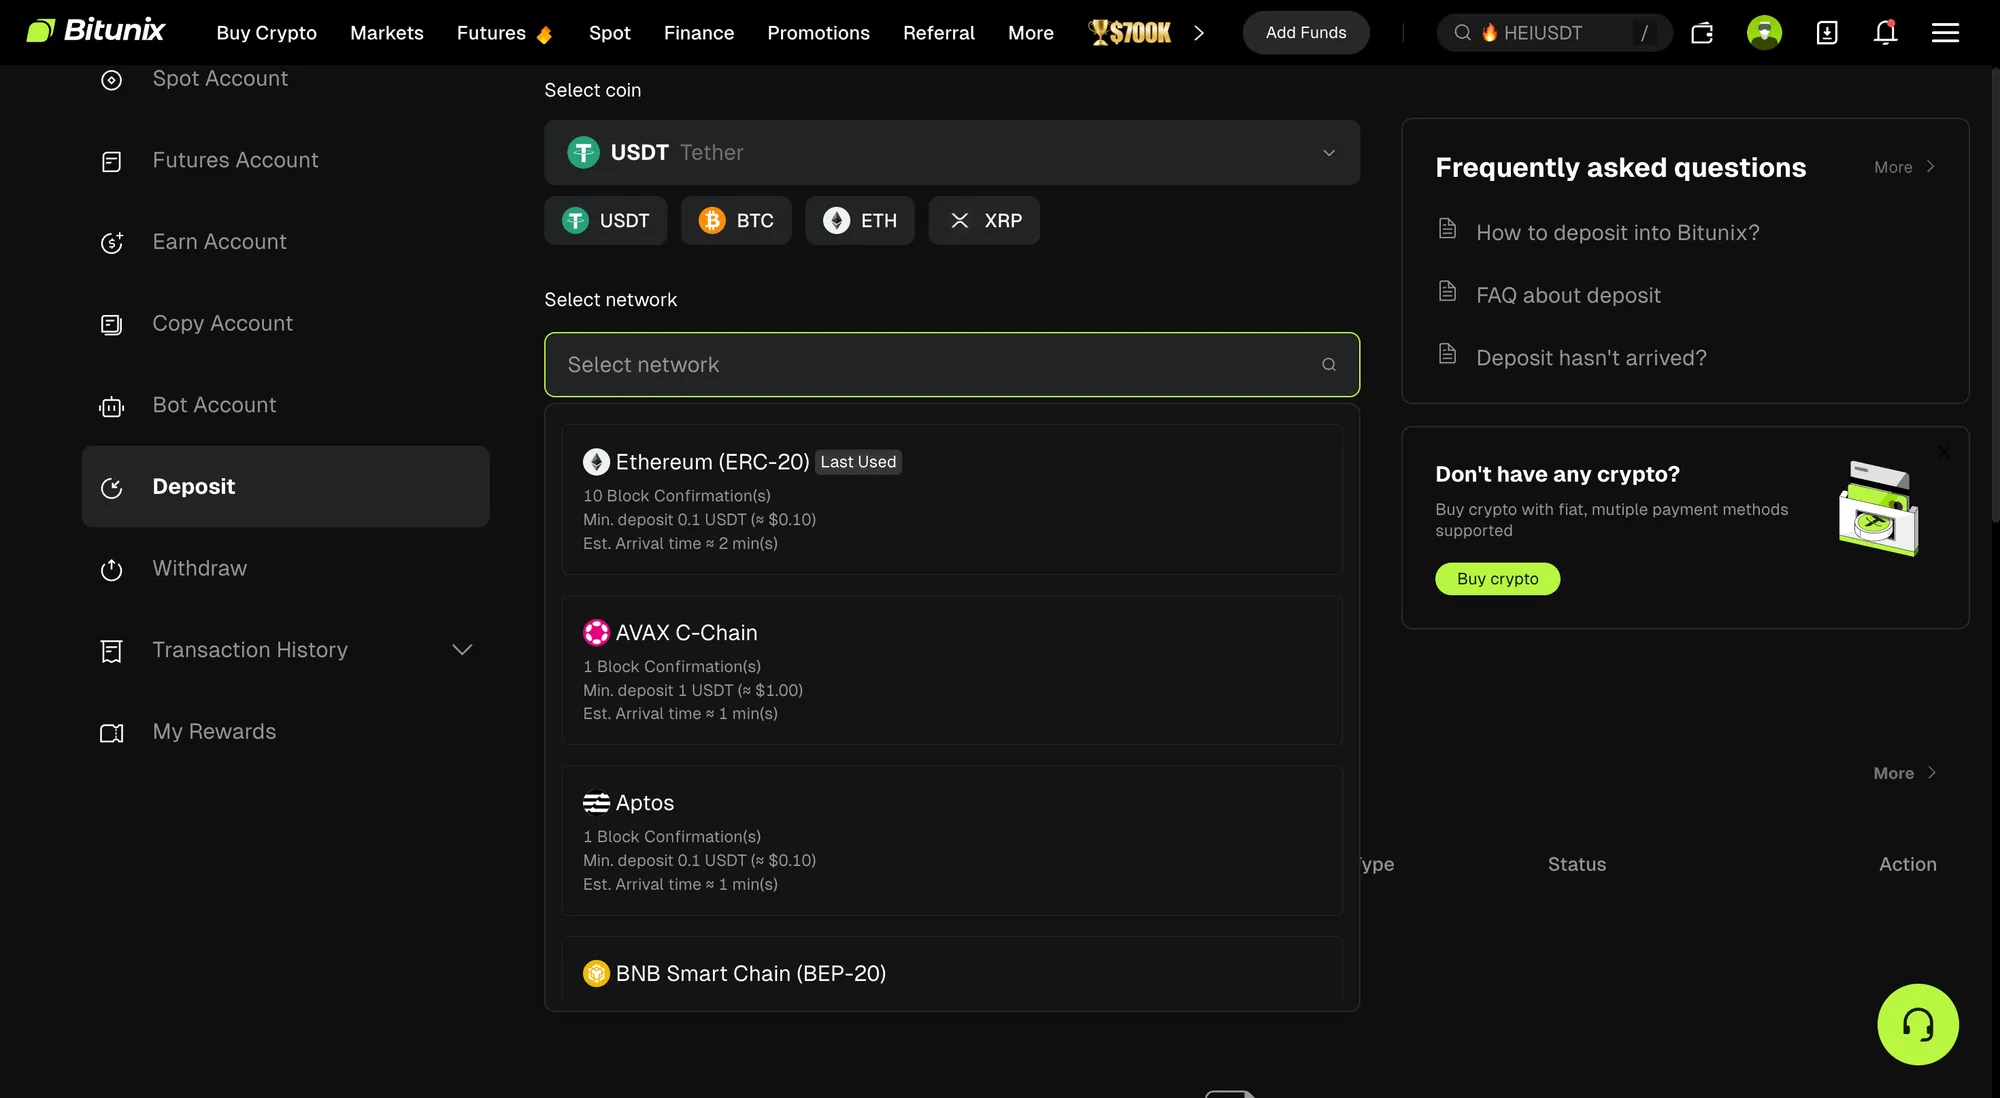Open the notifications bell
2000x1098 pixels.
[x=1885, y=33]
